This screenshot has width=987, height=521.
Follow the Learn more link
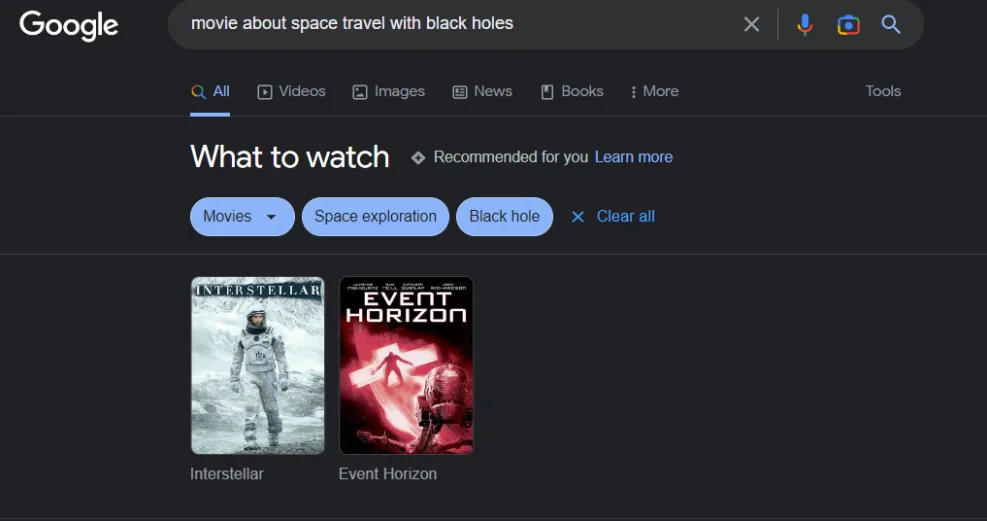pos(633,157)
